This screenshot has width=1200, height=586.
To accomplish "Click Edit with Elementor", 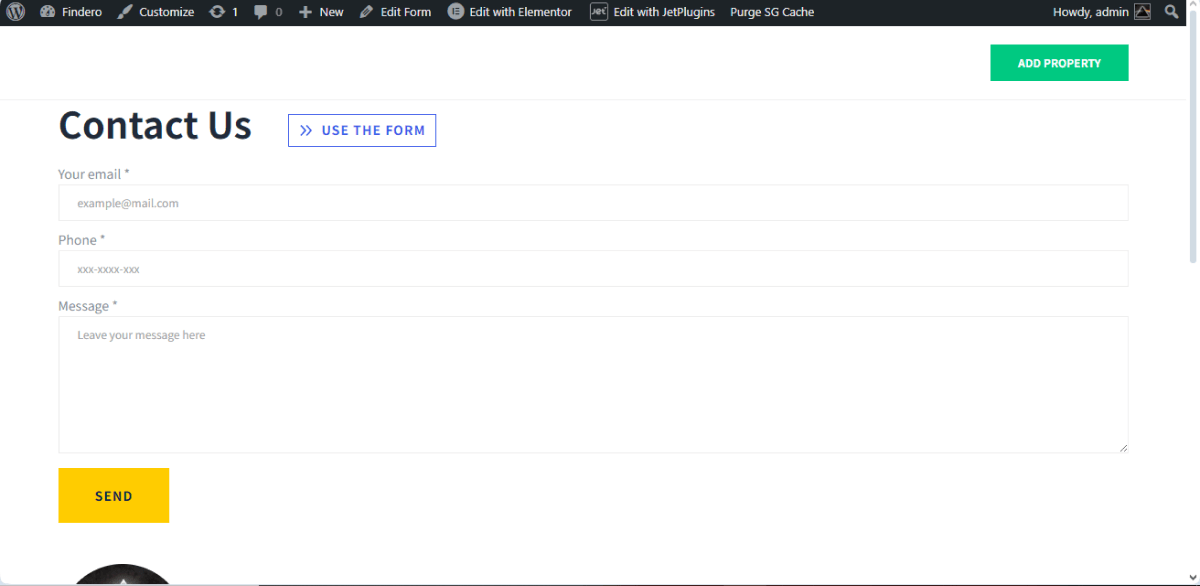I will click(518, 12).
